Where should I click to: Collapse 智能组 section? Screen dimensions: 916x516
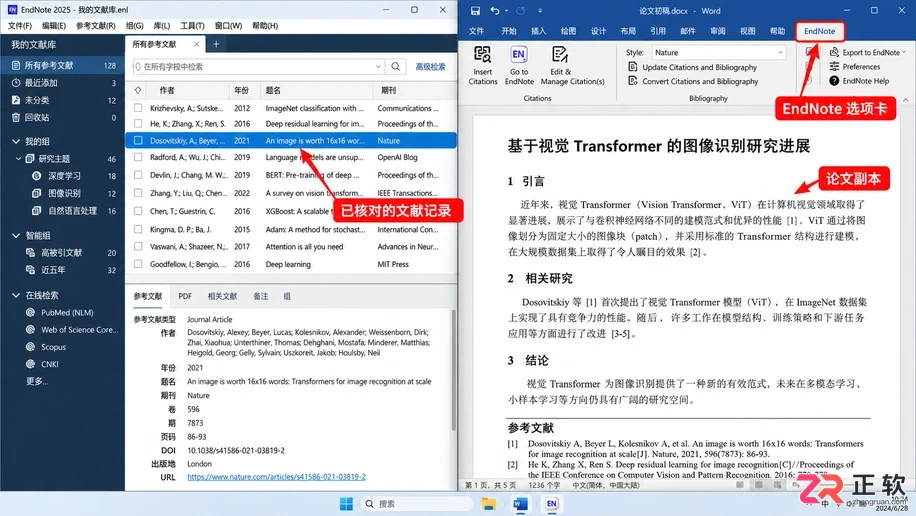[x=16, y=236]
